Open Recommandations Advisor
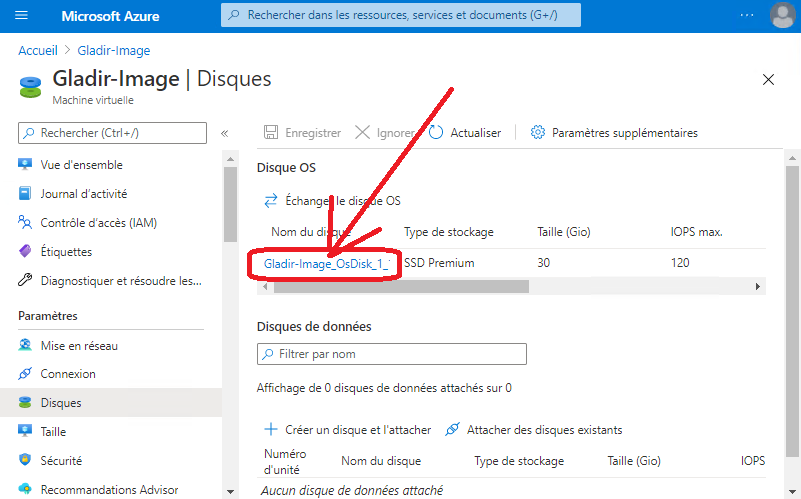The image size is (801, 499). (111, 489)
